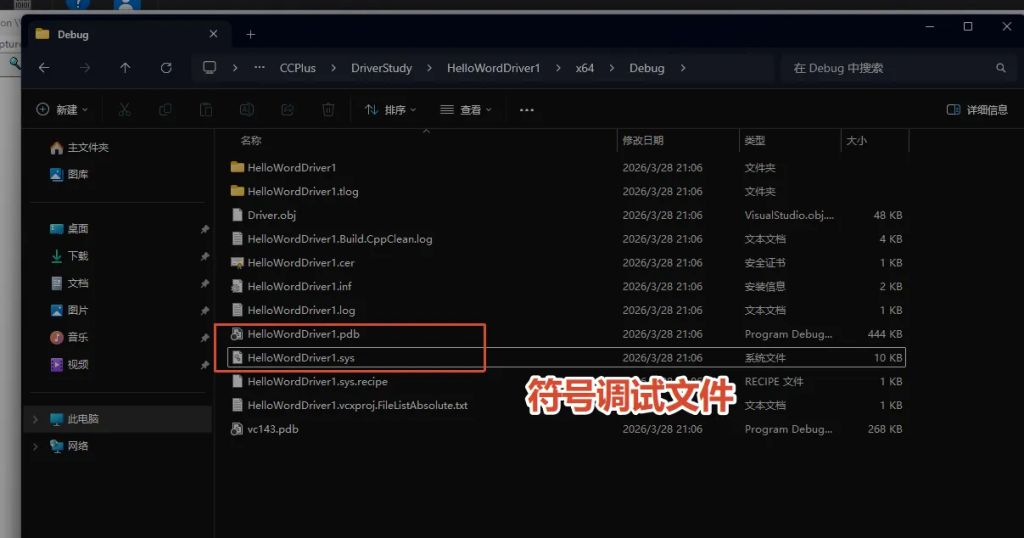This screenshot has height=538, width=1024.
Task: Select the Debug tab
Action: tap(127, 34)
